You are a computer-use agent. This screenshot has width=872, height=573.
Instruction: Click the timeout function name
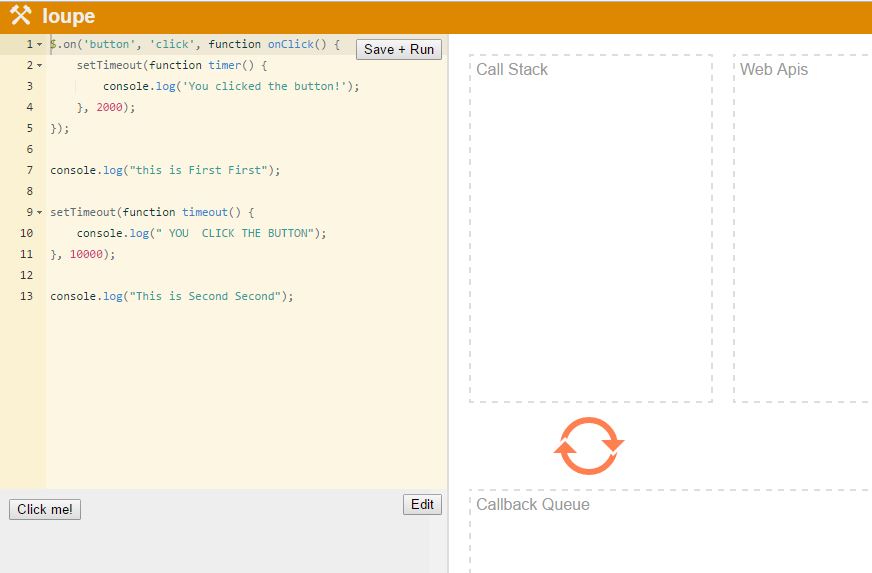[205, 213]
